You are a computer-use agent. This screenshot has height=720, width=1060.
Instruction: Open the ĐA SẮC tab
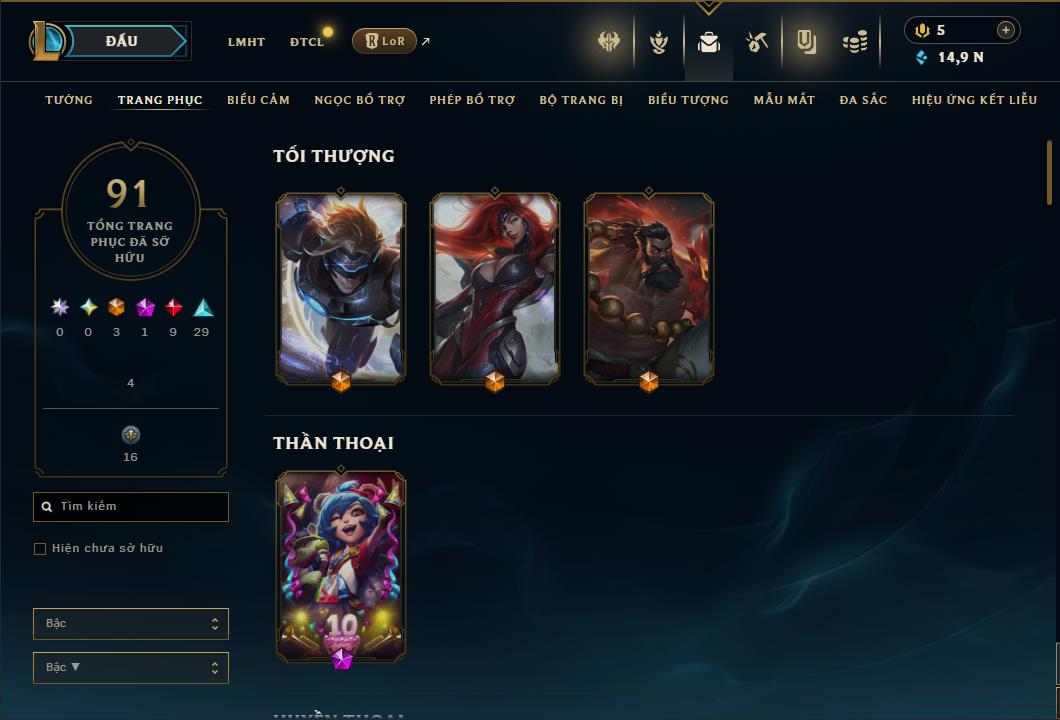[863, 100]
